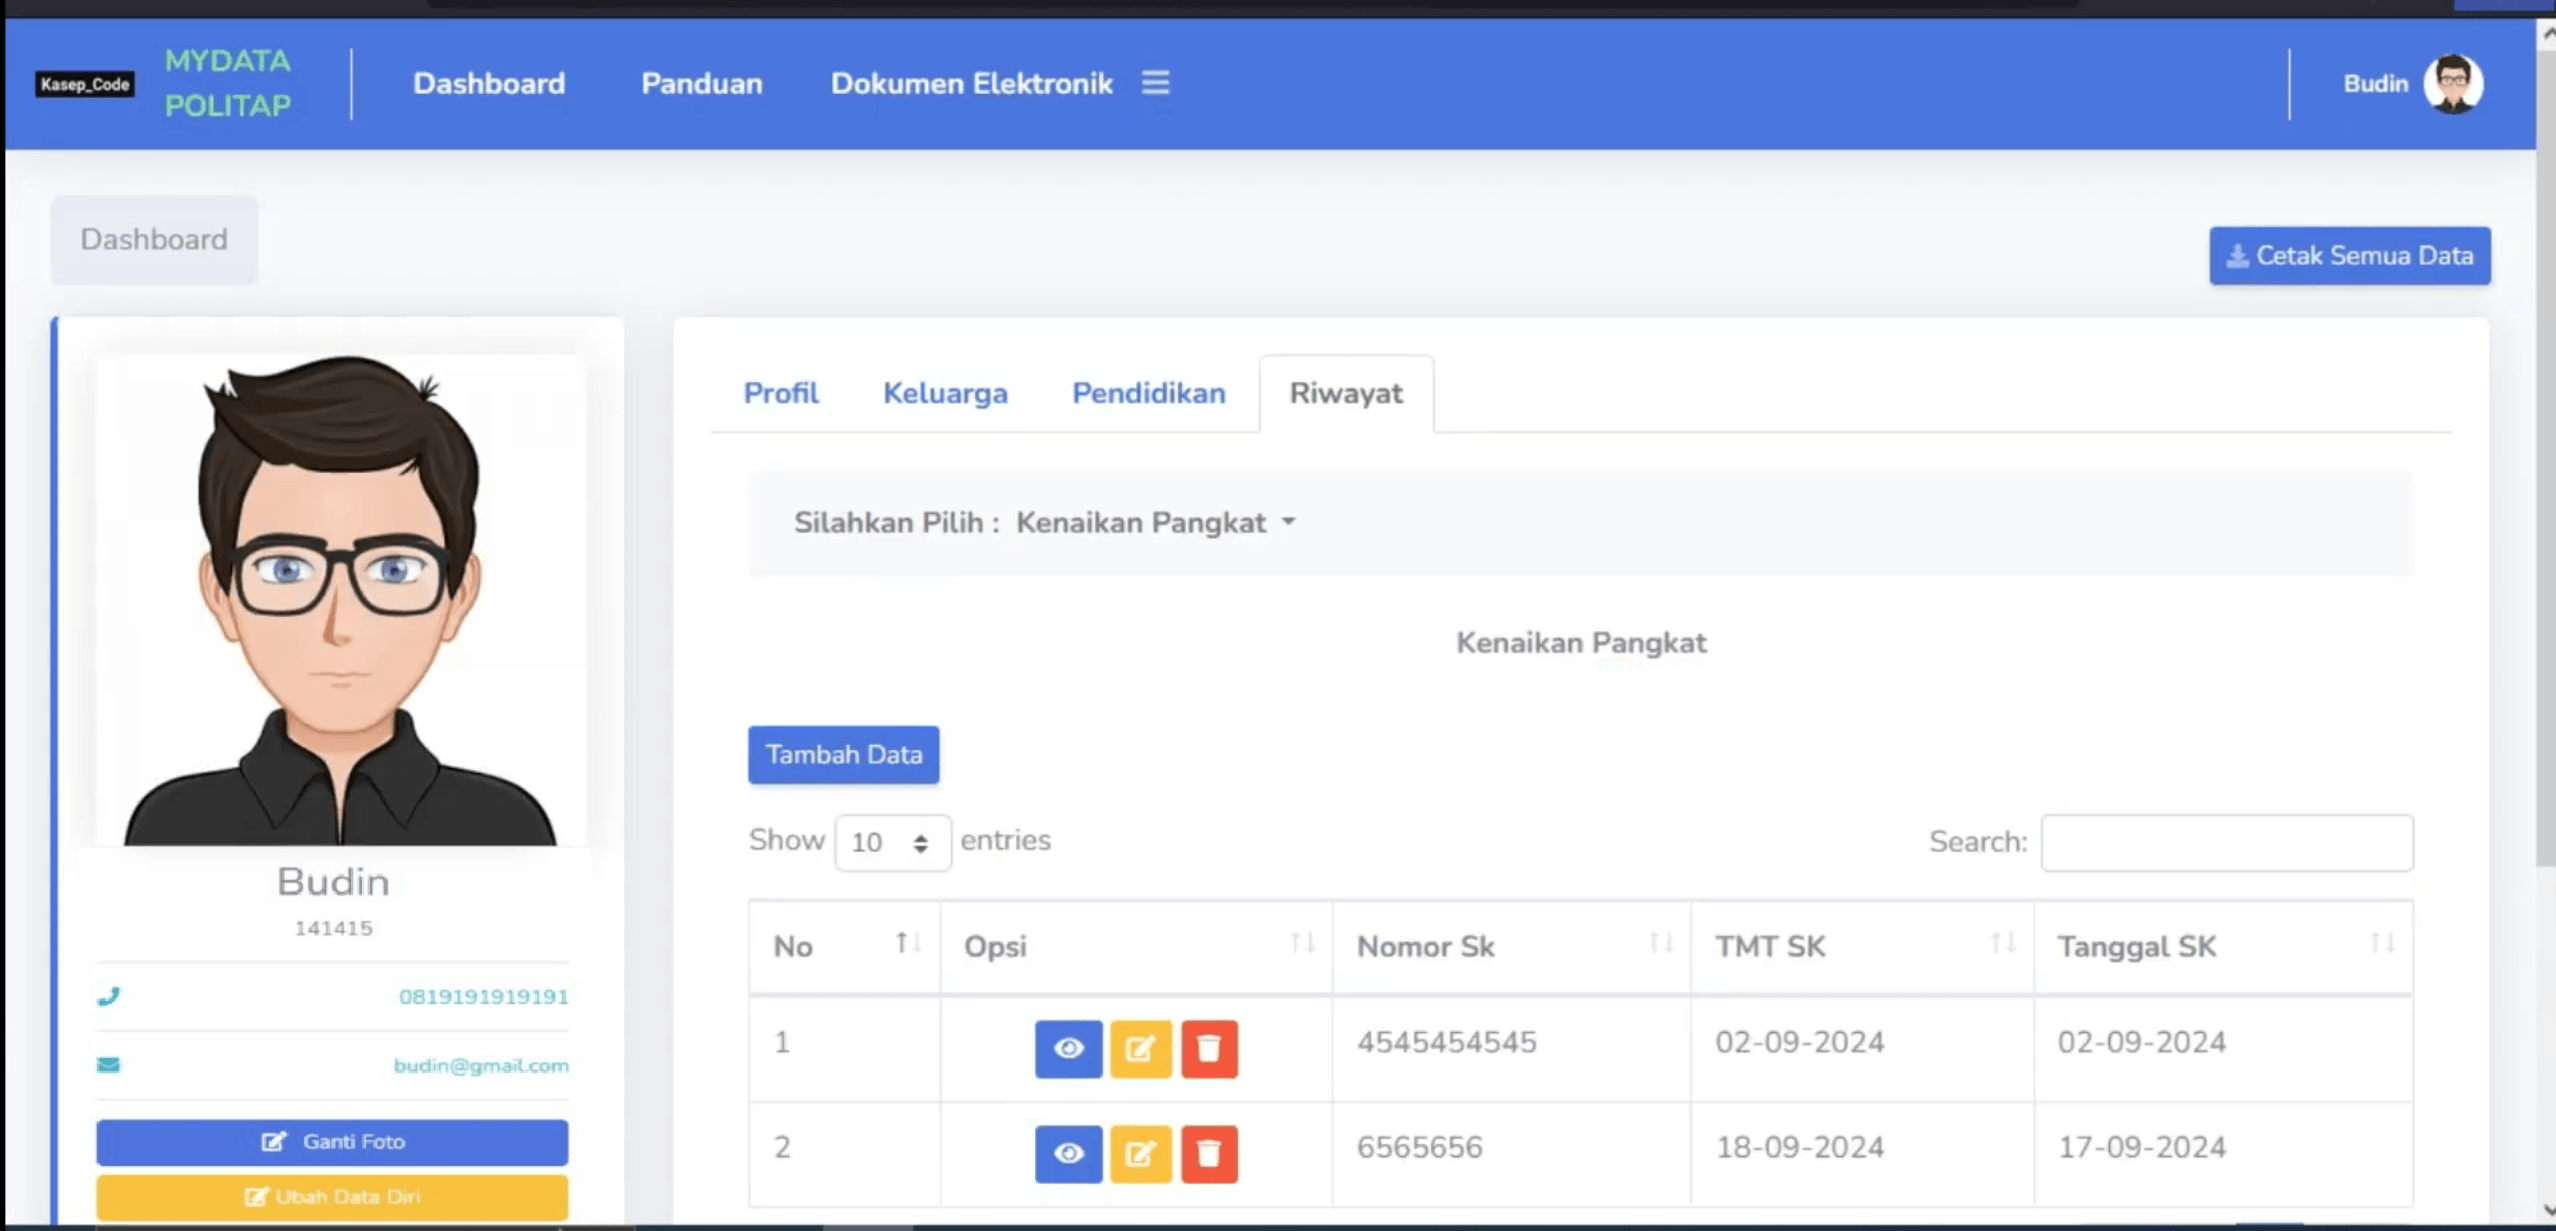Viewport: 2556px width, 1231px height.
Task: Click the envelope email icon
Action: coord(108,1064)
